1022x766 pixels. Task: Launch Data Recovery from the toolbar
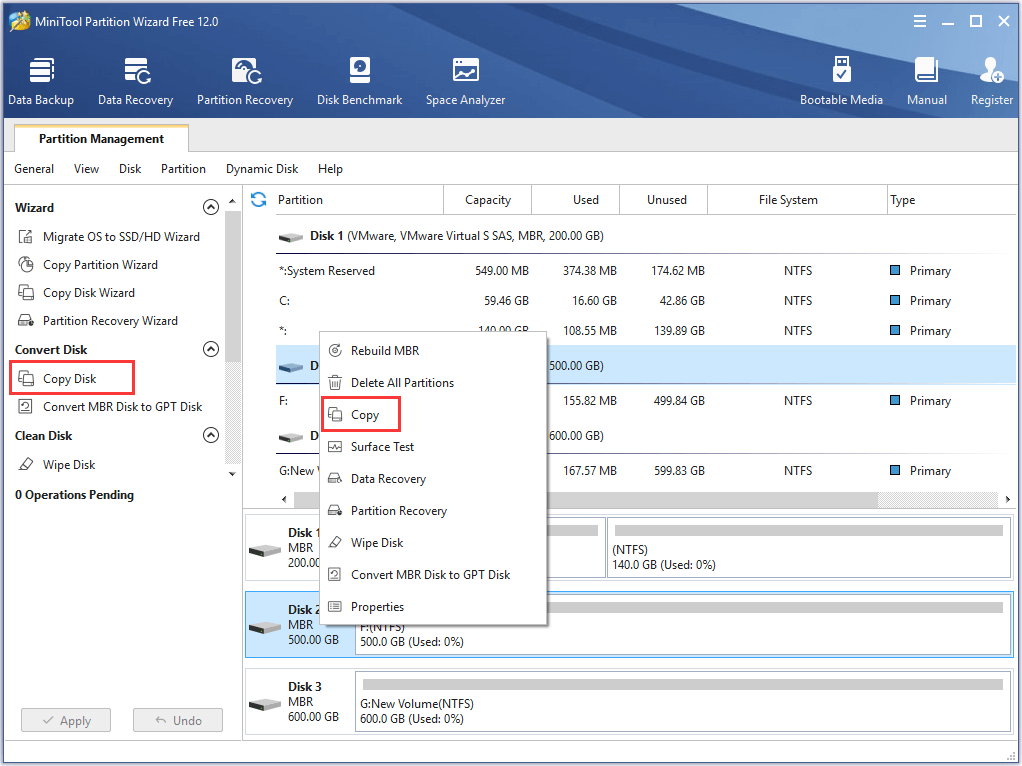click(x=135, y=81)
